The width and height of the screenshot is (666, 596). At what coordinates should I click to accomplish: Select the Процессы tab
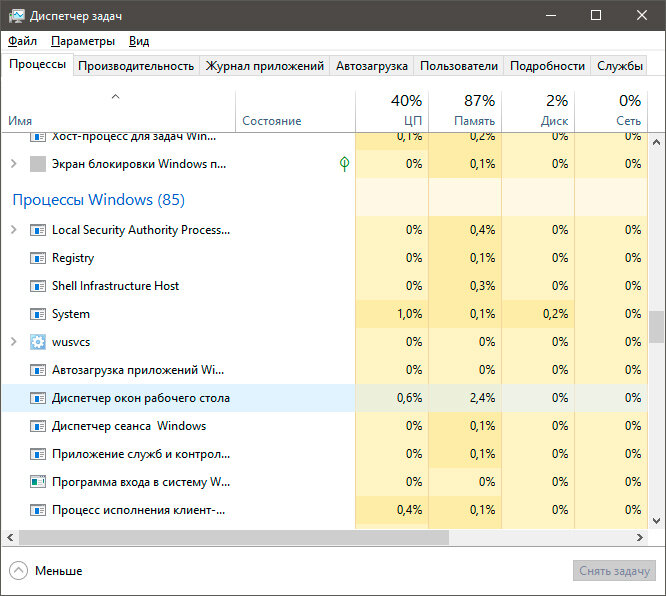[37, 65]
